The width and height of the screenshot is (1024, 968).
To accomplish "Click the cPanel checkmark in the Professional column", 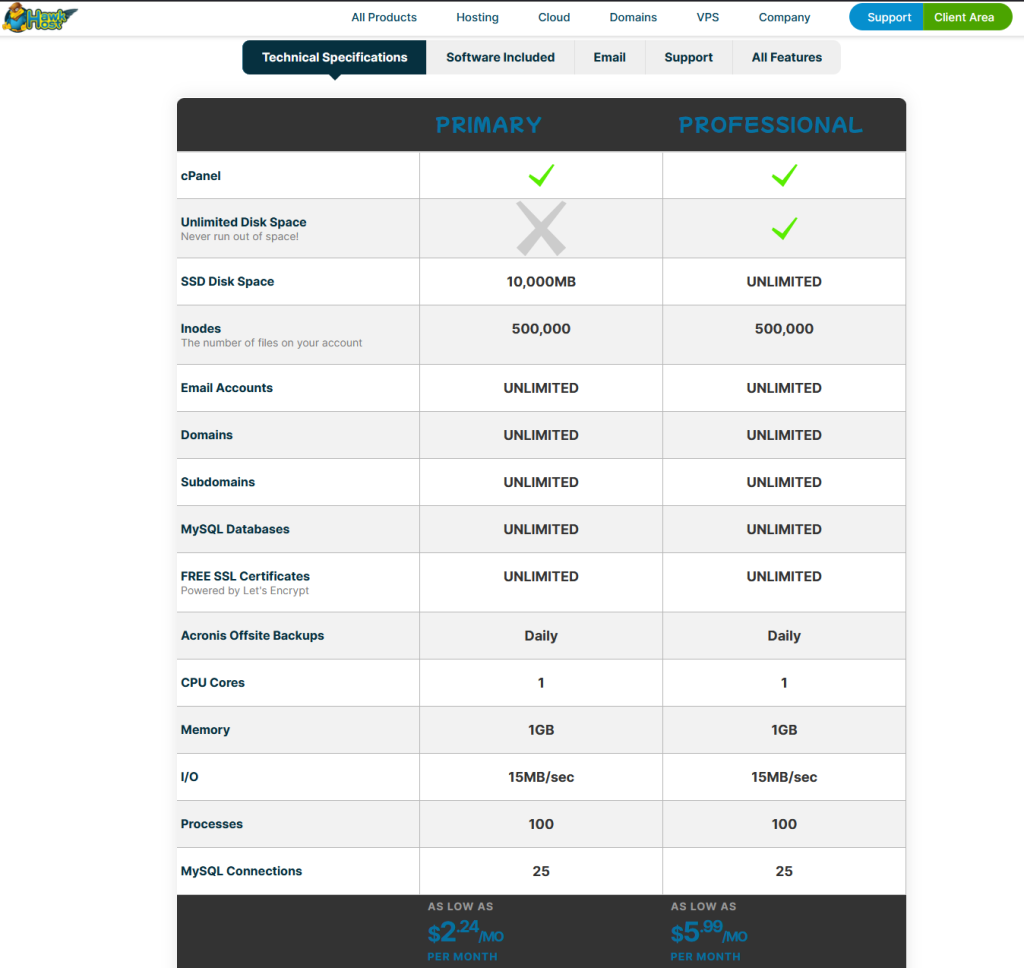I will click(784, 175).
